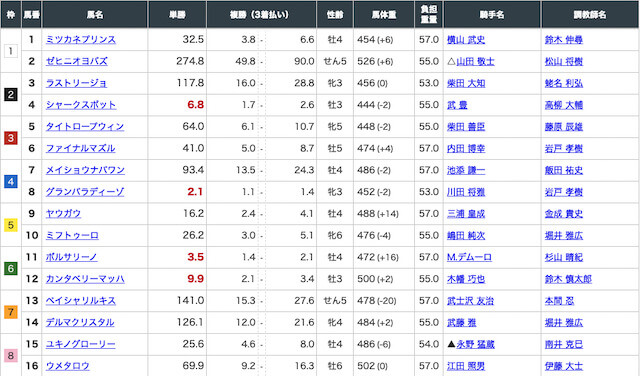Open trainer 南井 克巳 page
The height and width of the screenshot is (376, 640).
pyautogui.click(x=564, y=344)
